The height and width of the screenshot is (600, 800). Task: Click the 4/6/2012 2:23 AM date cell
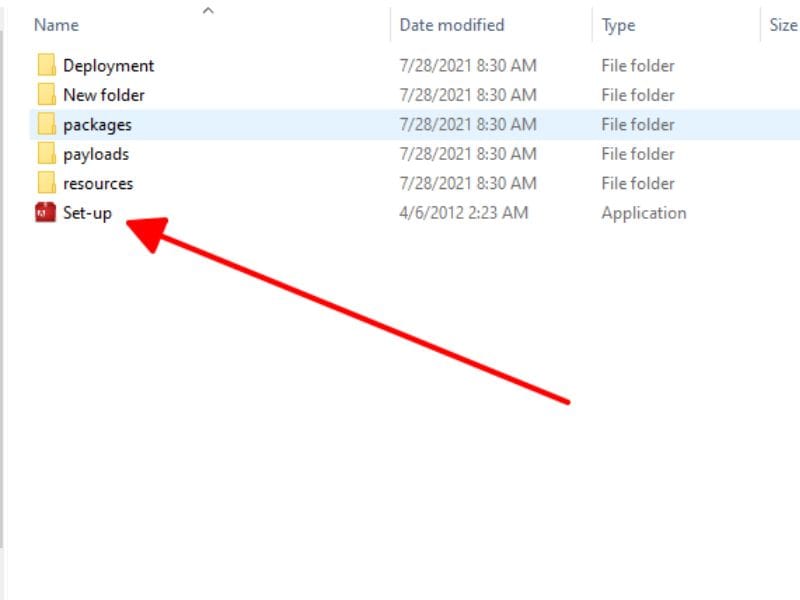[464, 213]
